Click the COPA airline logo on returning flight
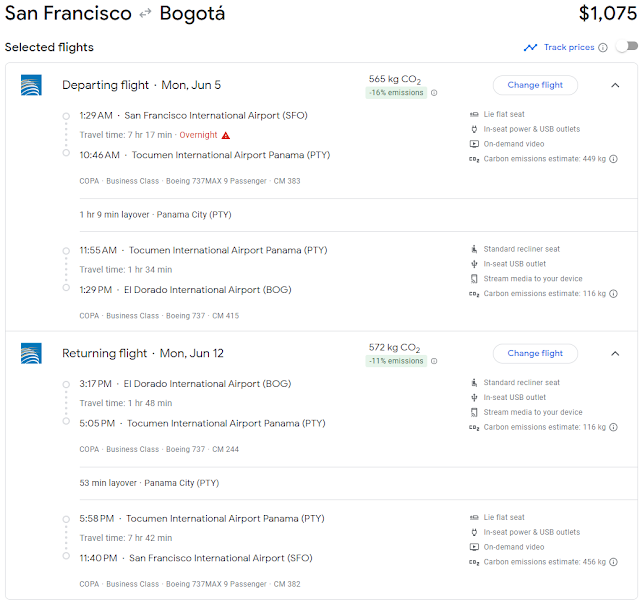 pos(31,353)
